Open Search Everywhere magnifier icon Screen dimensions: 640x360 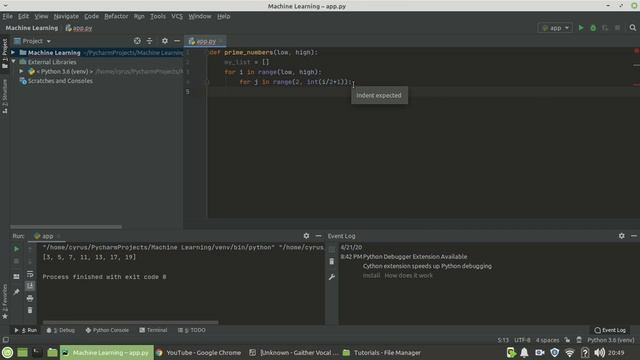[x=633, y=28]
